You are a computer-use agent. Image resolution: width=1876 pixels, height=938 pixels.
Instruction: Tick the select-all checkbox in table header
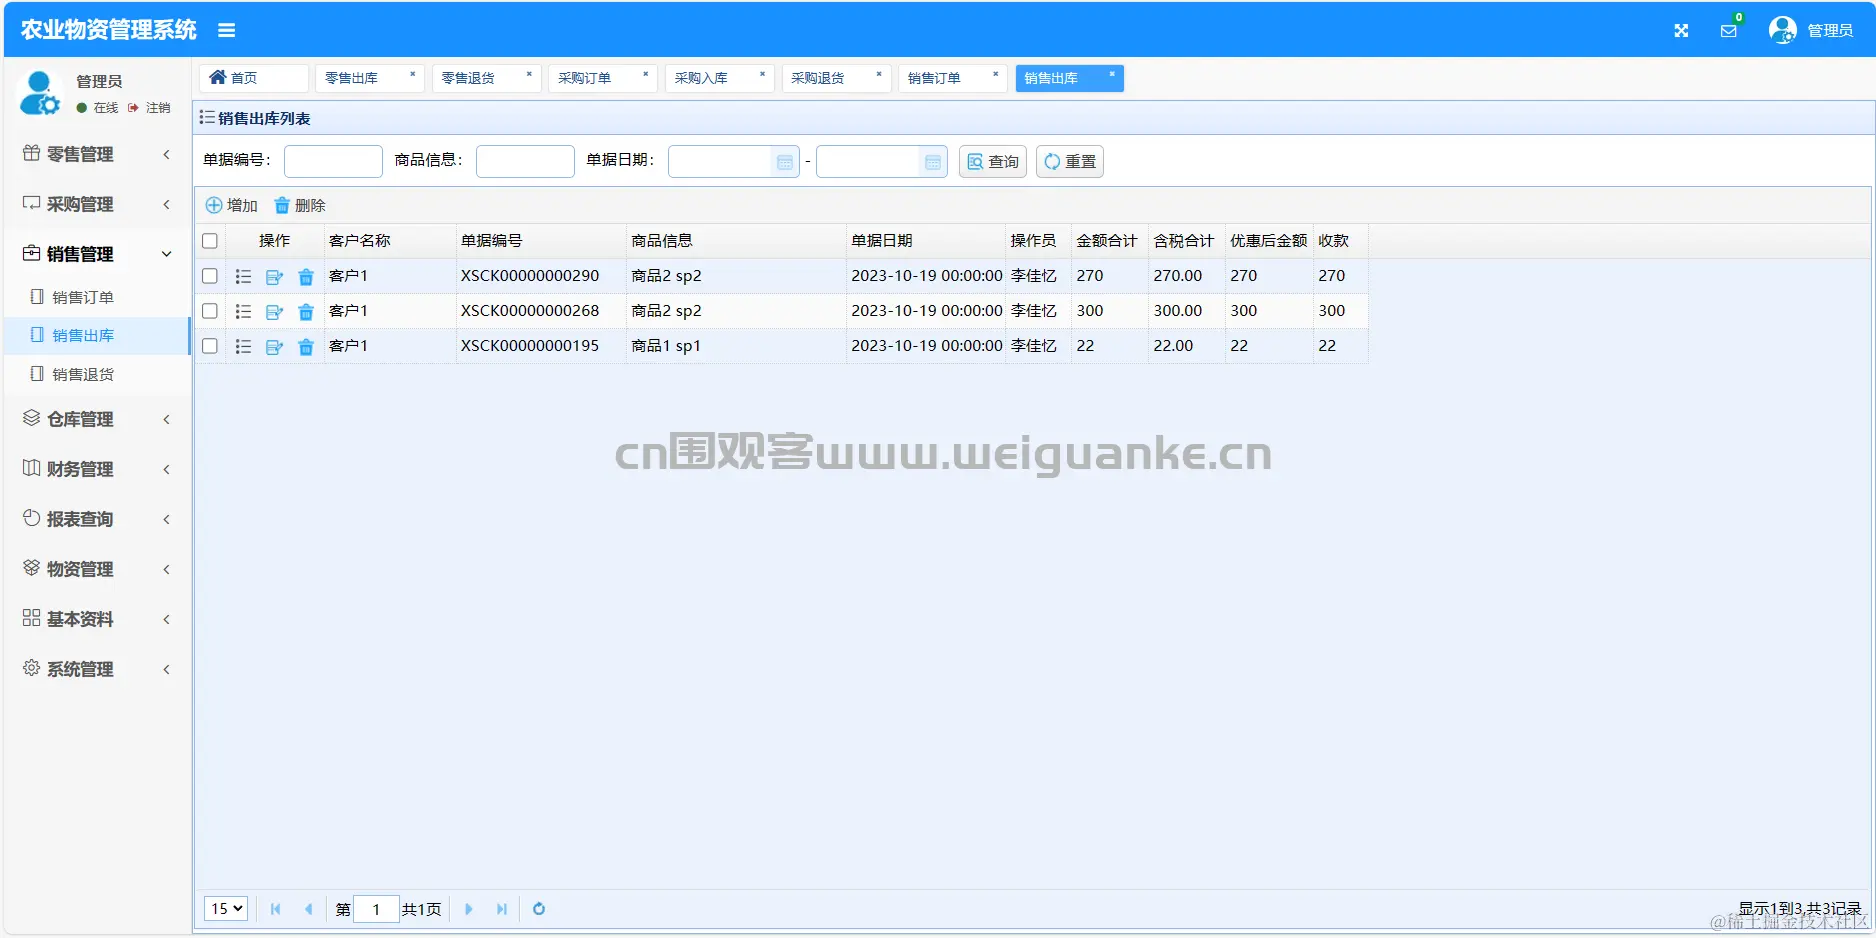point(210,241)
